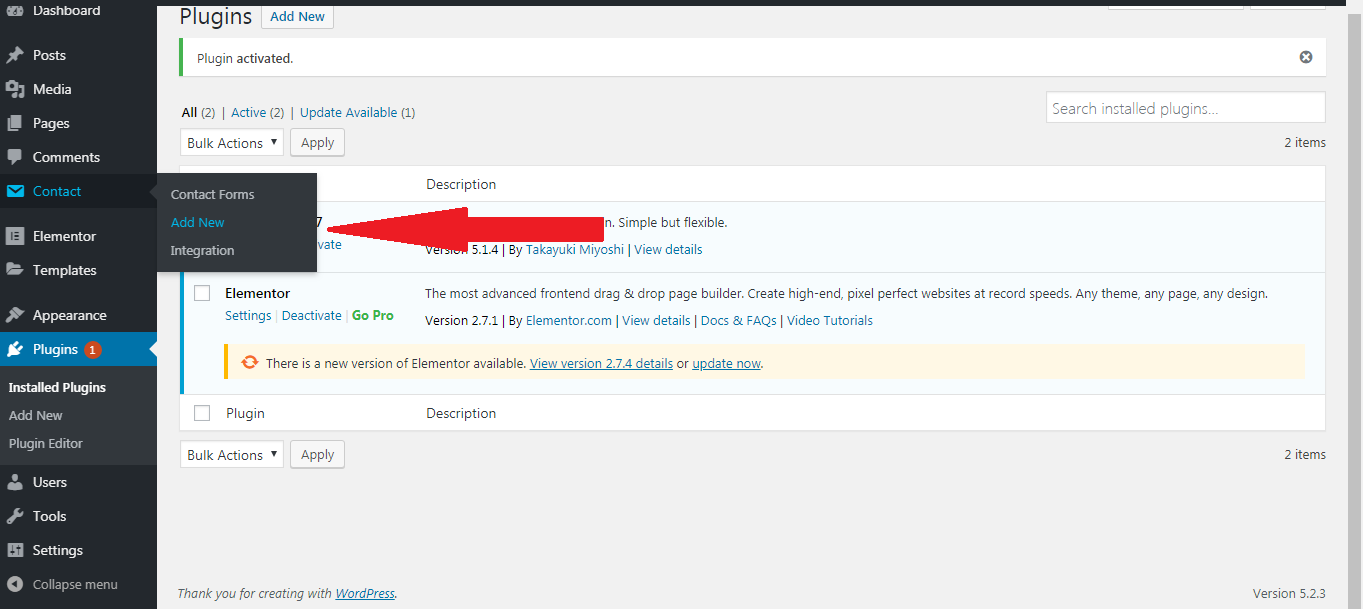Image resolution: width=1363 pixels, height=609 pixels.
Task: Open Add New under Plugins submenu
Action: (36, 415)
